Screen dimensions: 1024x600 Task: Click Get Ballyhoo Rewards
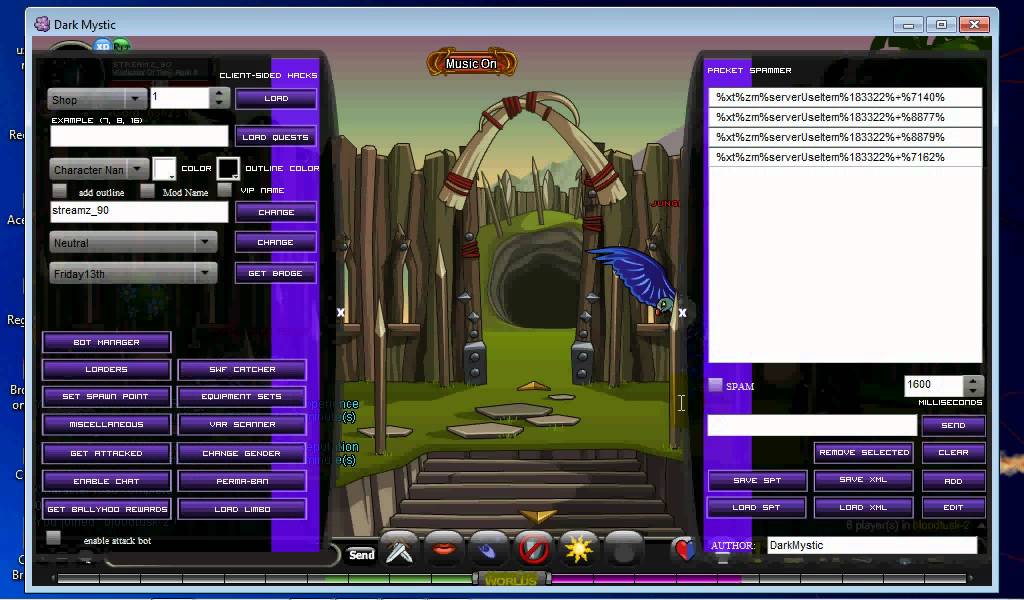coord(106,509)
